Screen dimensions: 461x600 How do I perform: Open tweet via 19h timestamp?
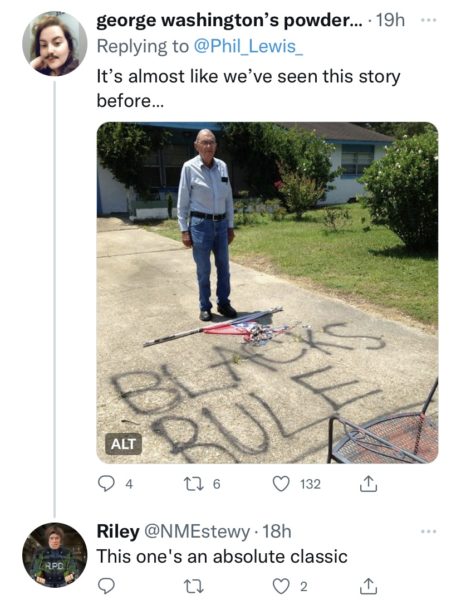click(x=390, y=21)
